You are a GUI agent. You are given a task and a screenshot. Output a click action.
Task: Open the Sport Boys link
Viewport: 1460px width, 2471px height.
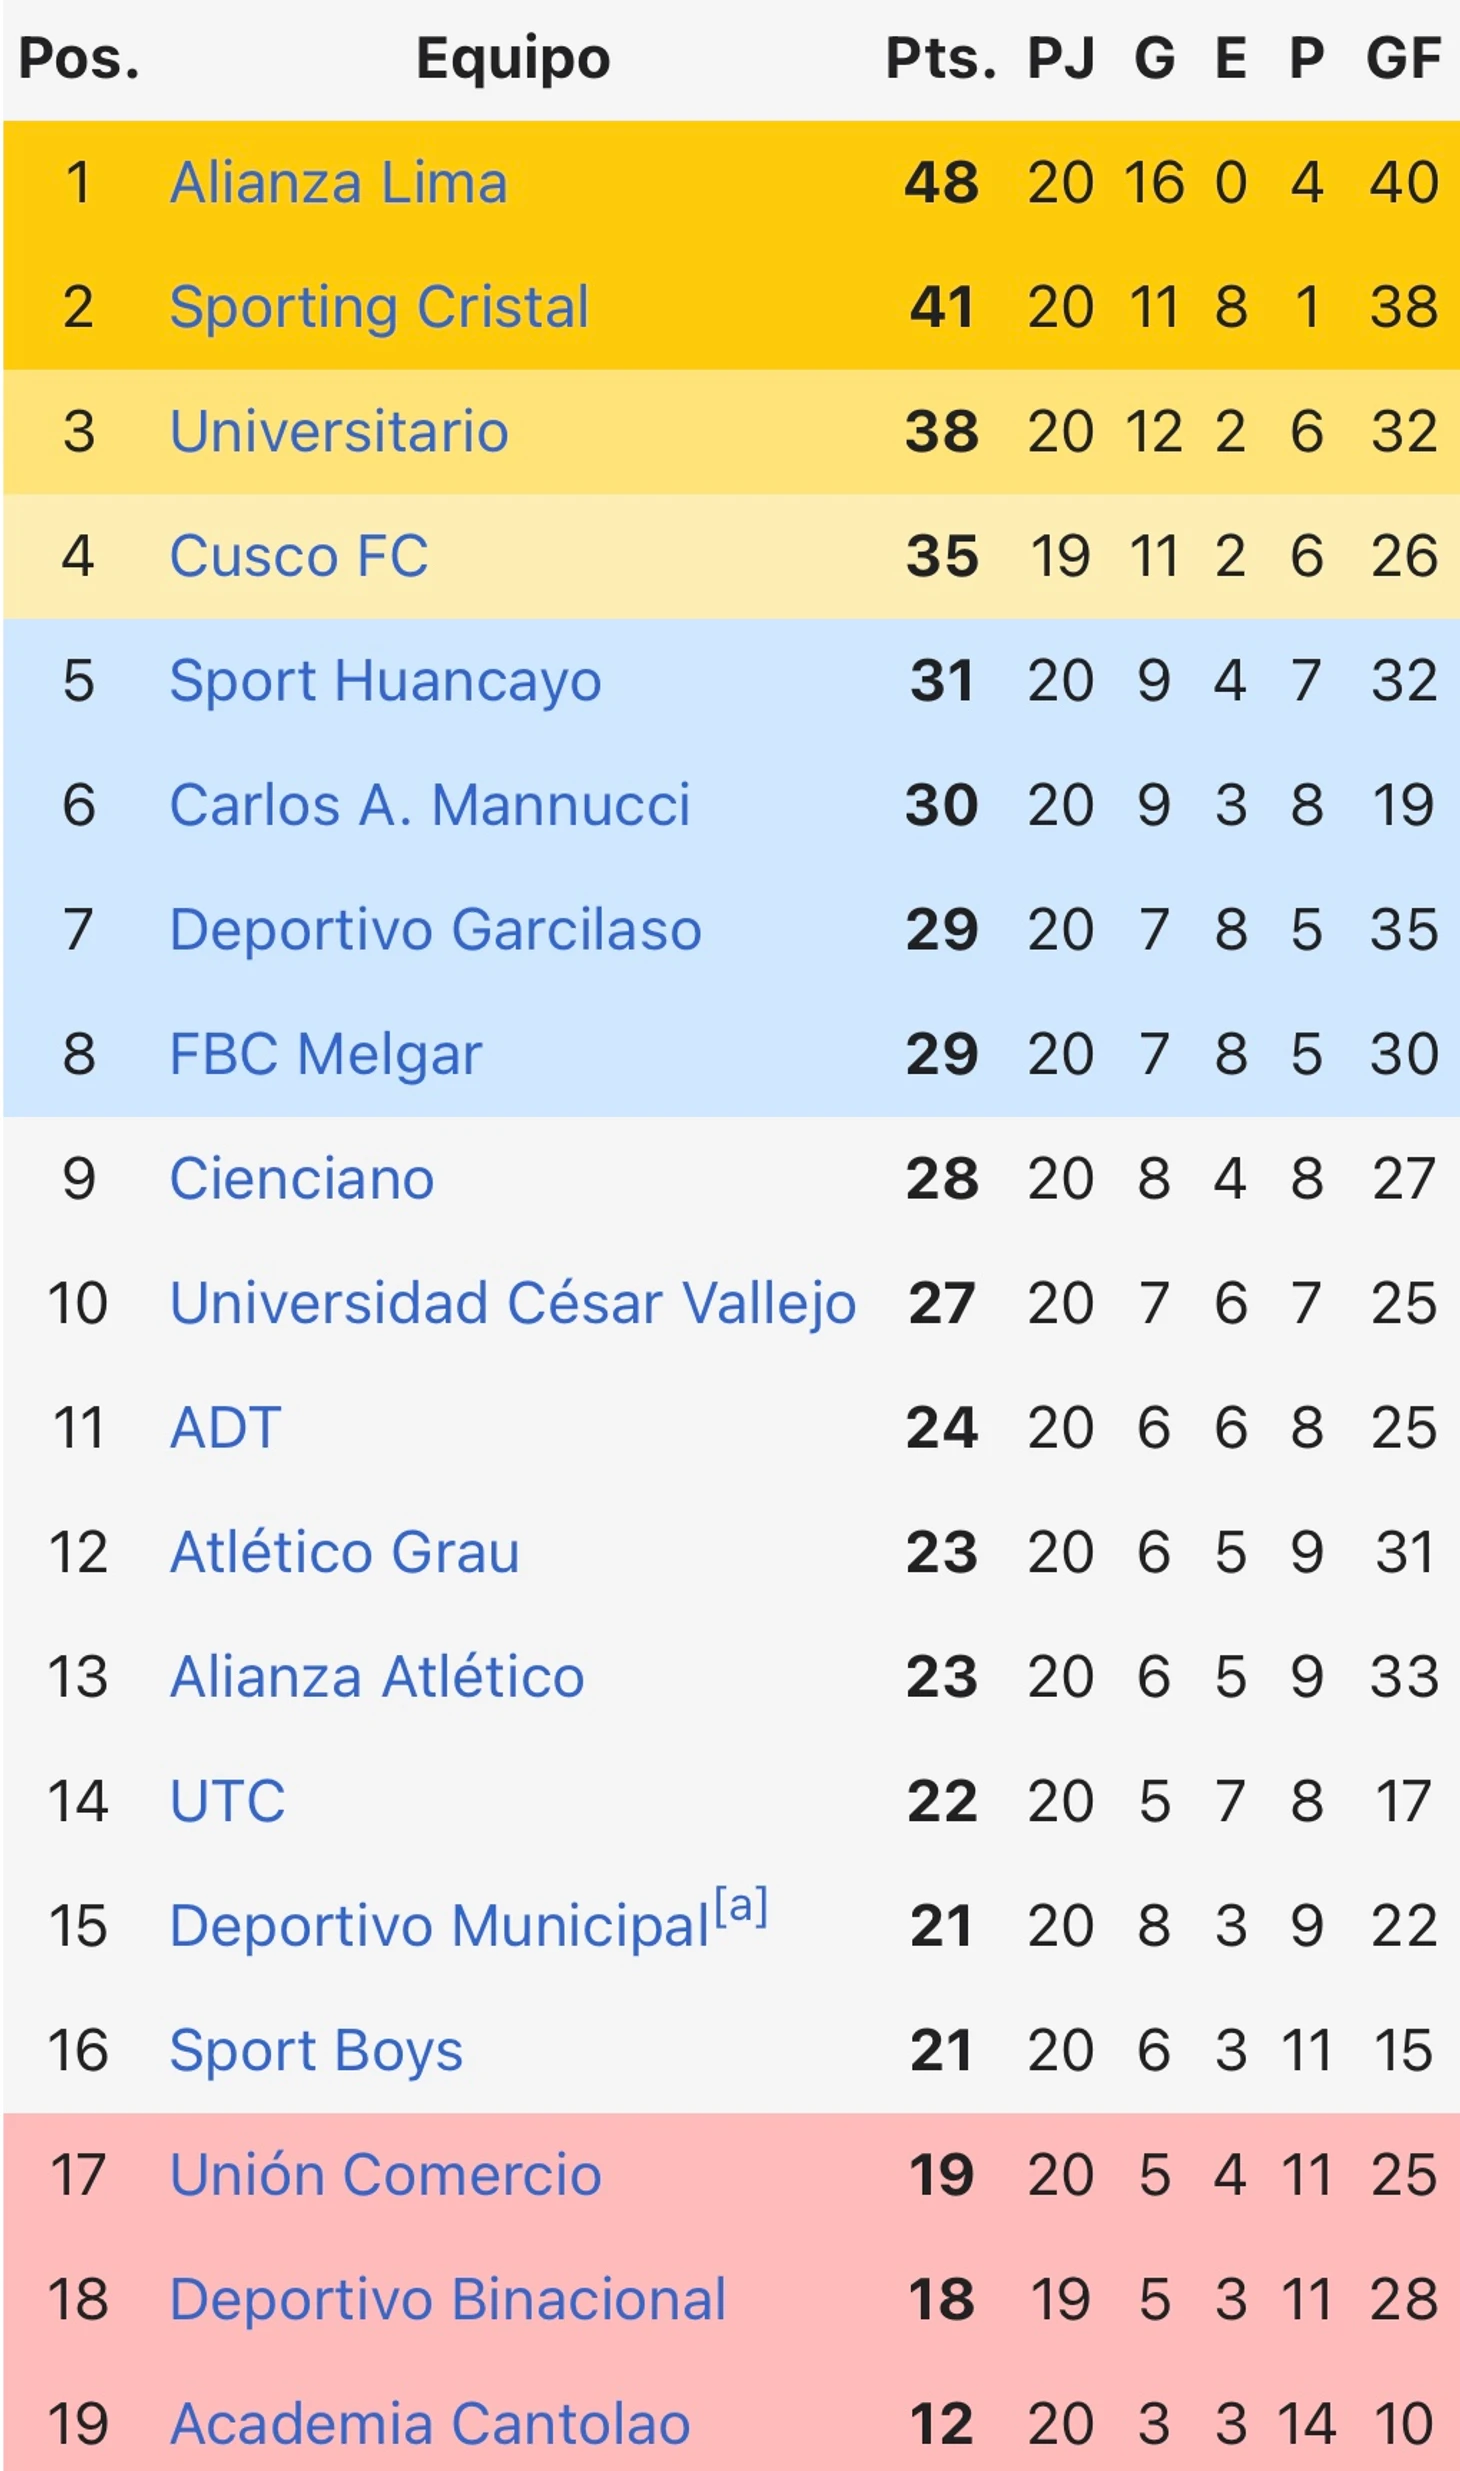(x=316, y=2051)
